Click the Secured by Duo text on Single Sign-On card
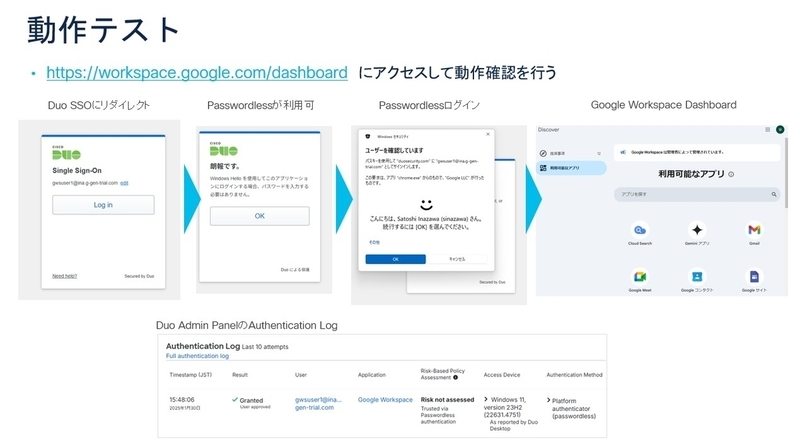Viewport: 800px width, 443px height. coord(139,276)
